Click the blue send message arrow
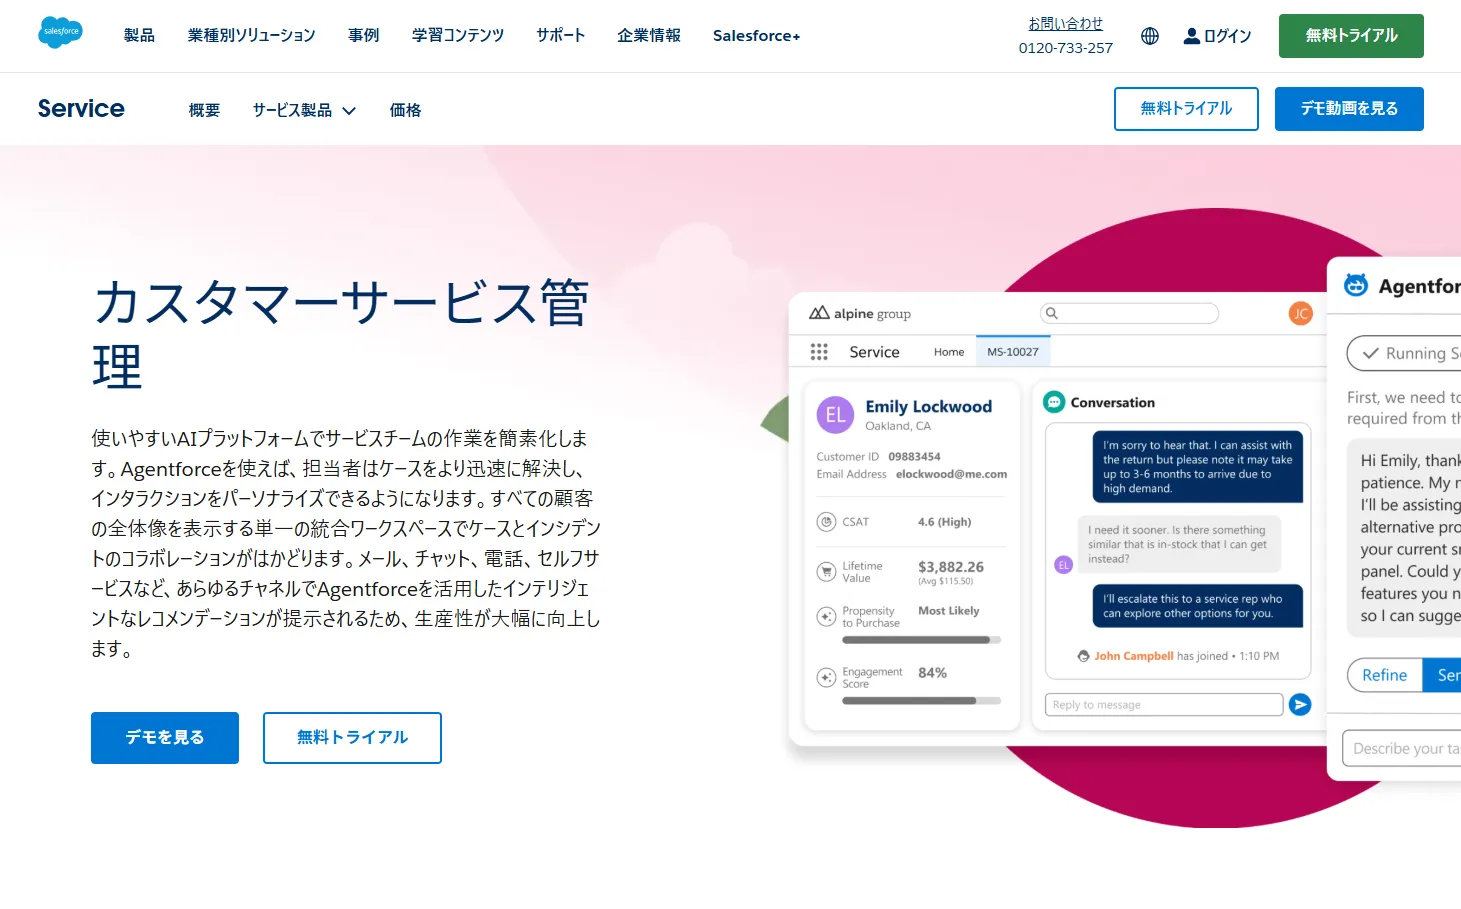Screen dimensions: 1461x909 coord(1300,705)
